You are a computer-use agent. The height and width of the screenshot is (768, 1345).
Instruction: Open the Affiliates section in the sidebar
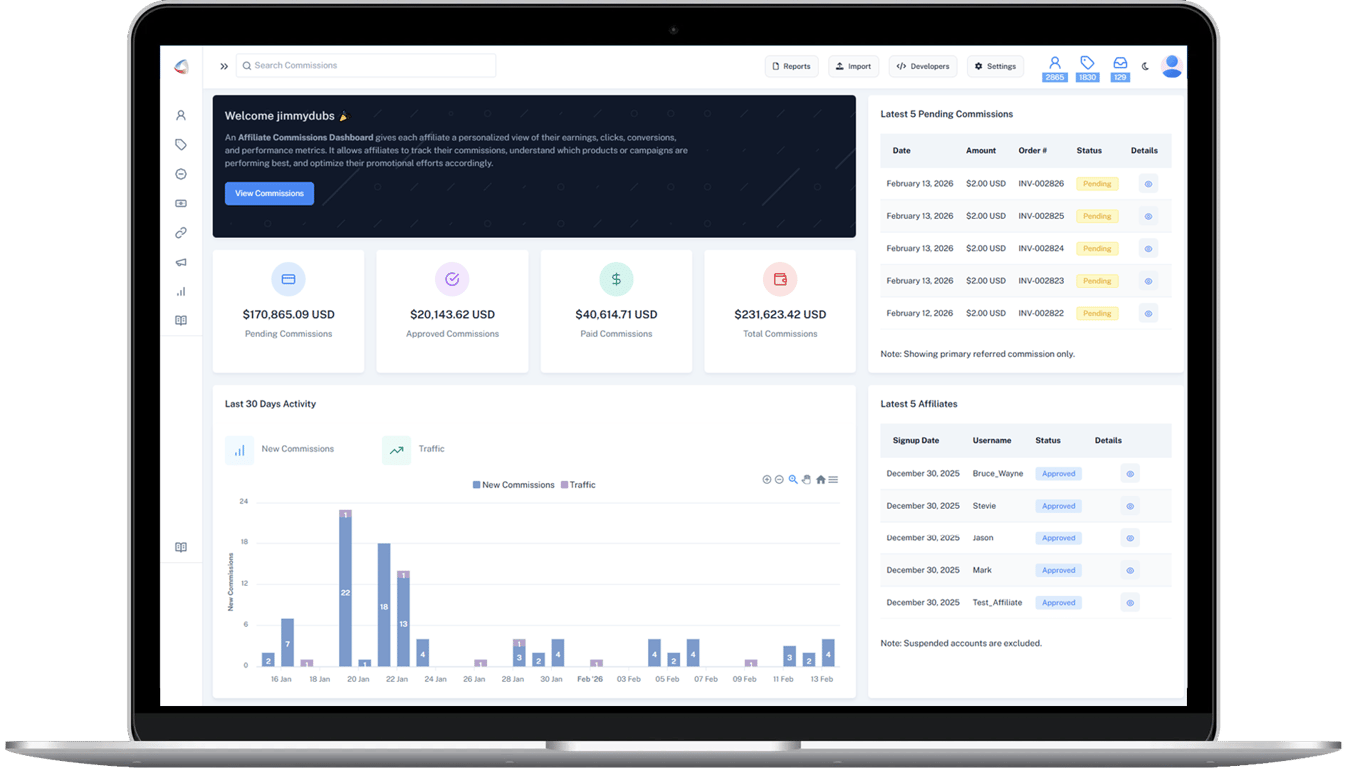[181, 115]
